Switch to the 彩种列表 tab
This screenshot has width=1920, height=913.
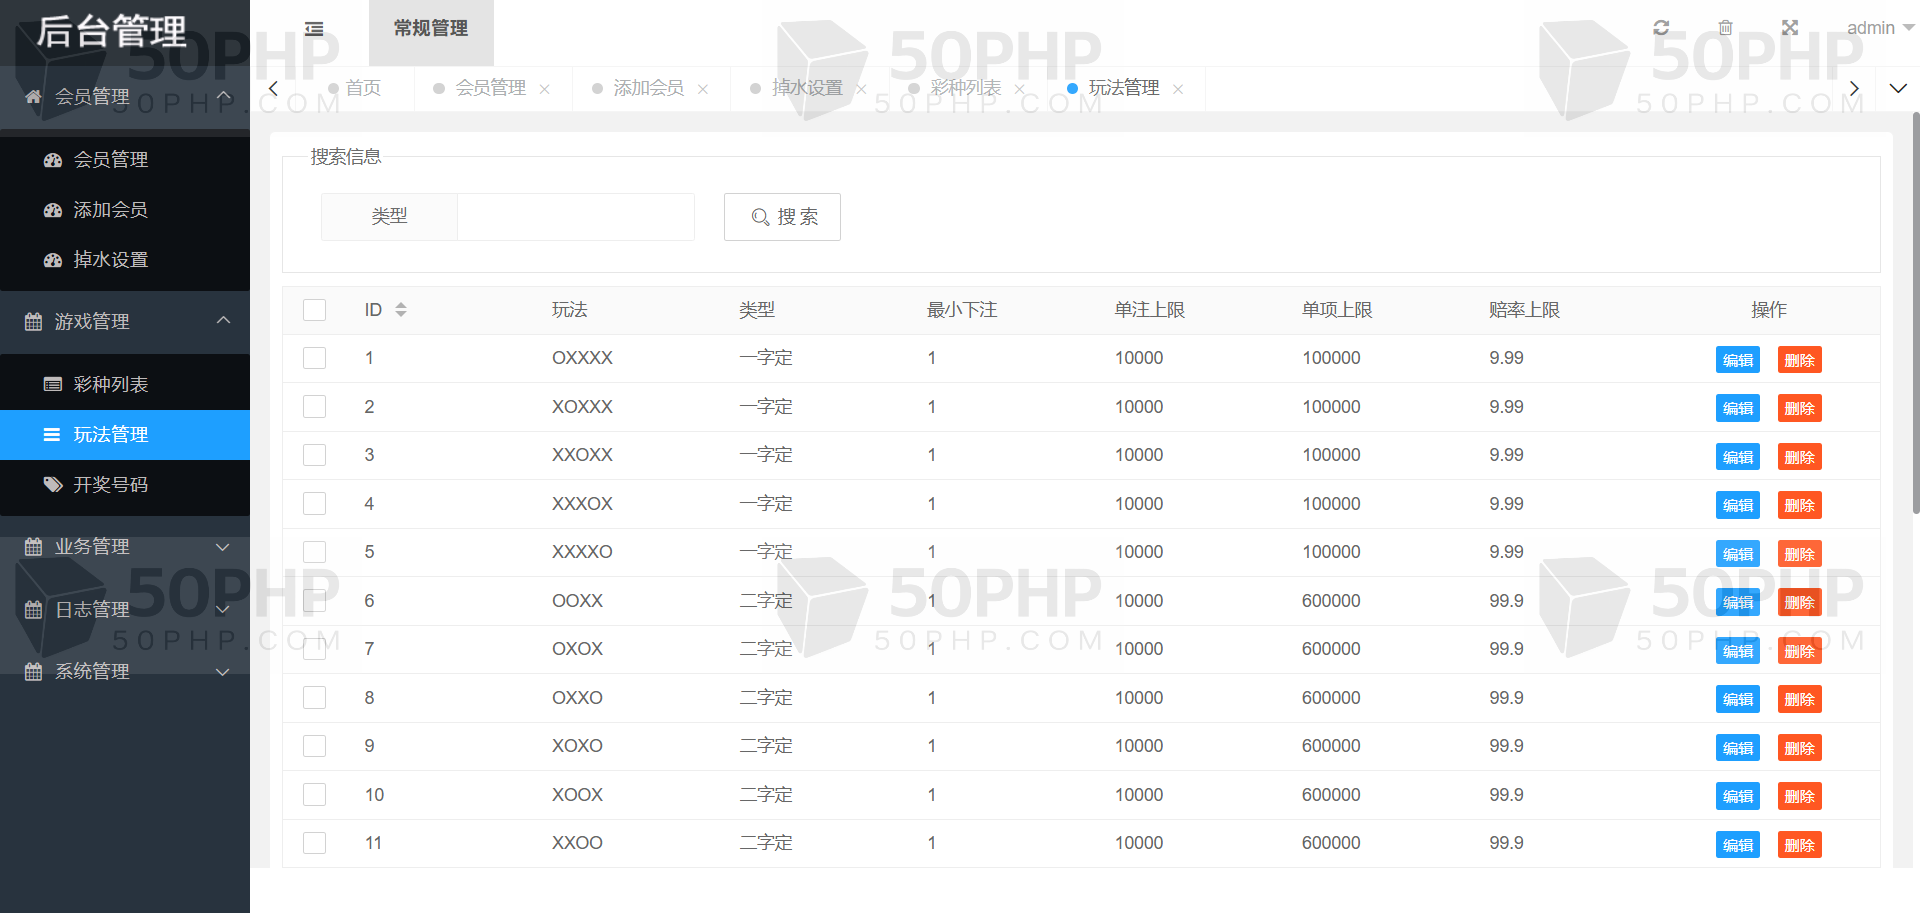coord(965,88)
